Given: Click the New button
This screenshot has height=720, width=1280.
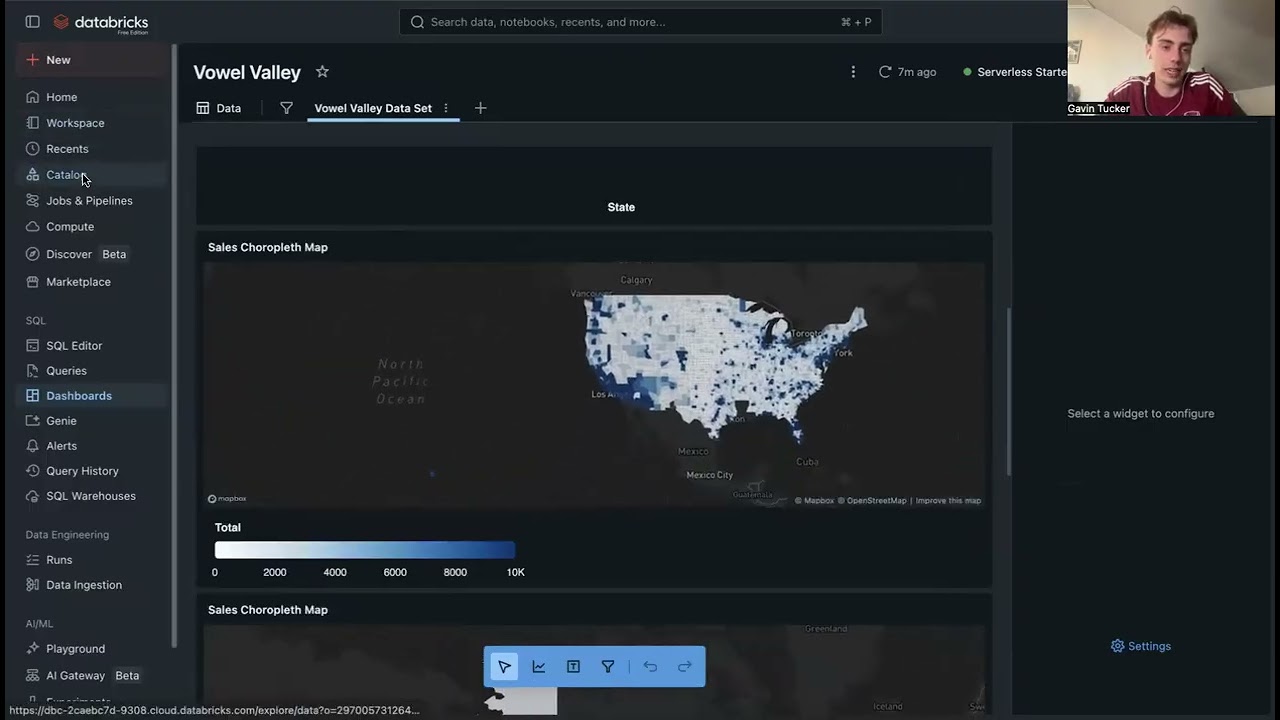Looking at the screenshot, I should pyautogui.click(x=93, y=60).
